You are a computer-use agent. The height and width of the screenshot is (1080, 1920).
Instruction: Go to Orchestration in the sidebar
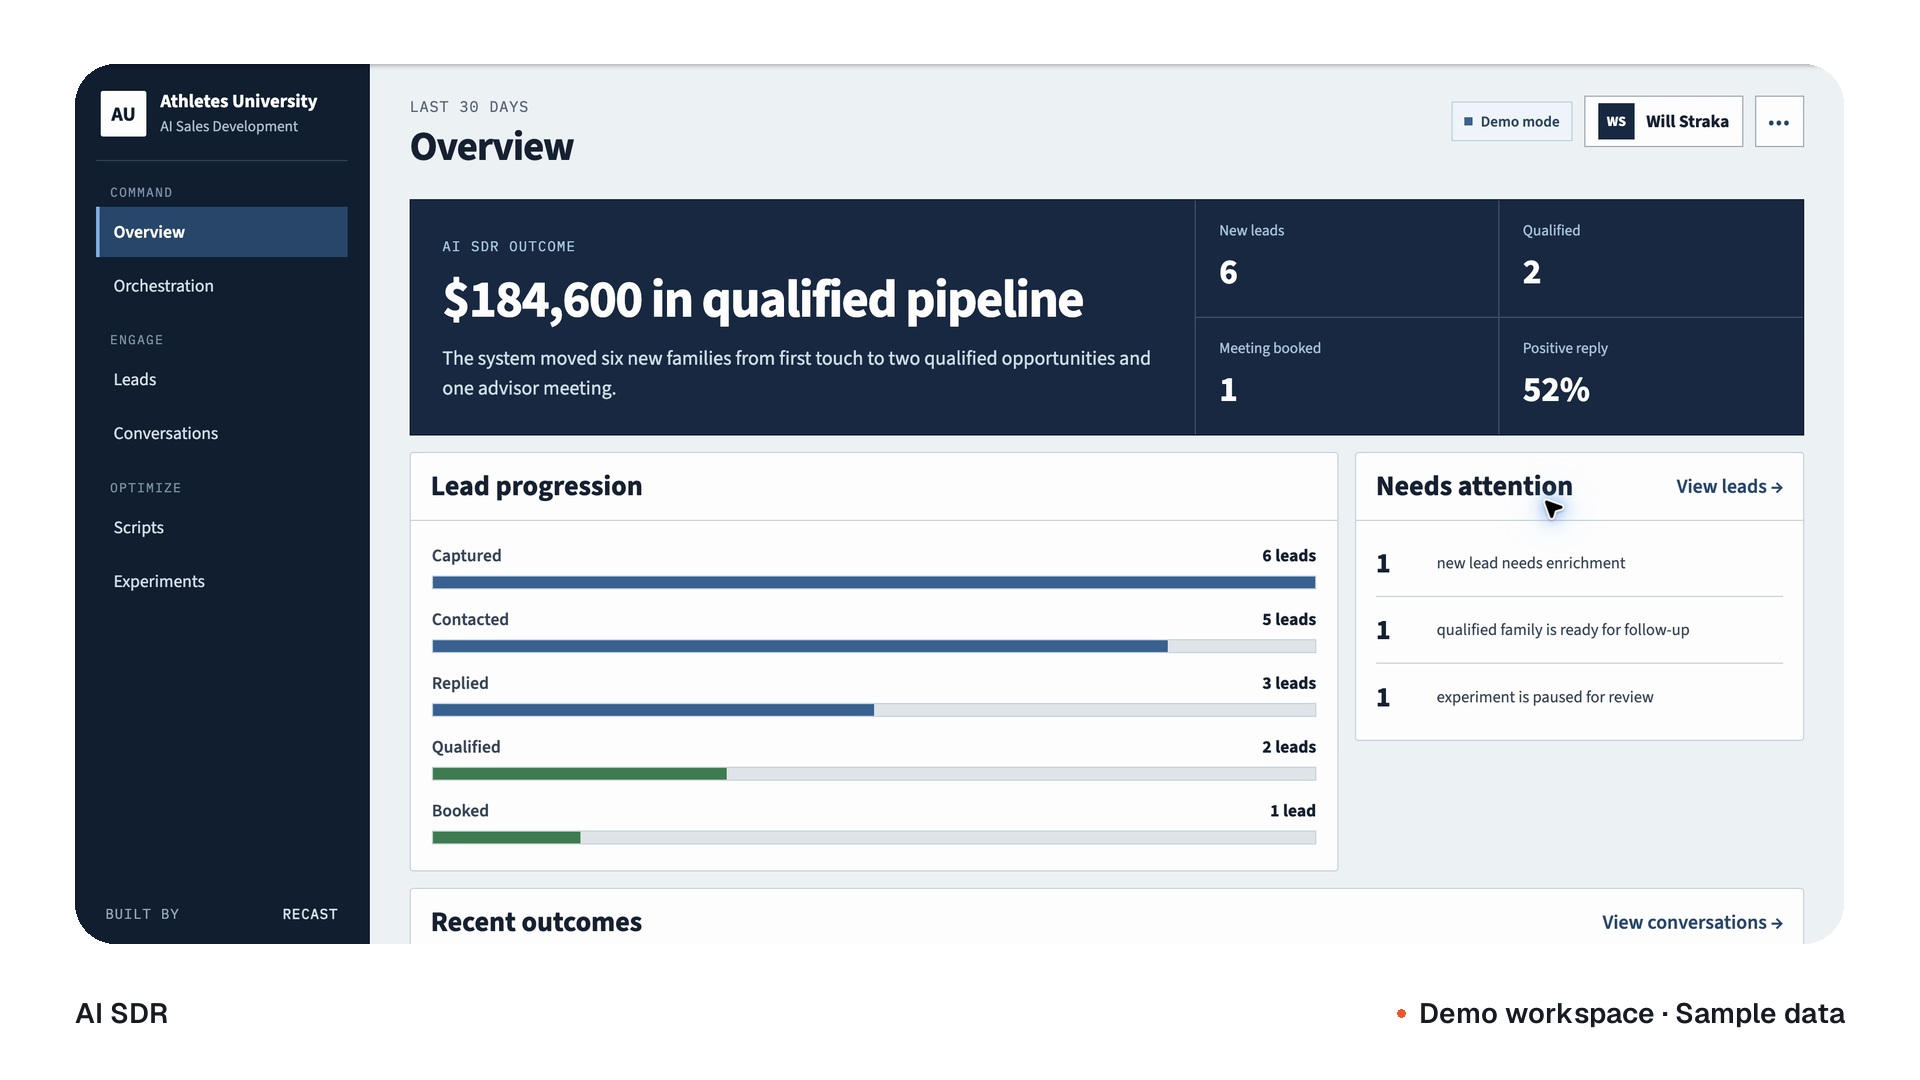pyautogui.click(x=222, y=286)
